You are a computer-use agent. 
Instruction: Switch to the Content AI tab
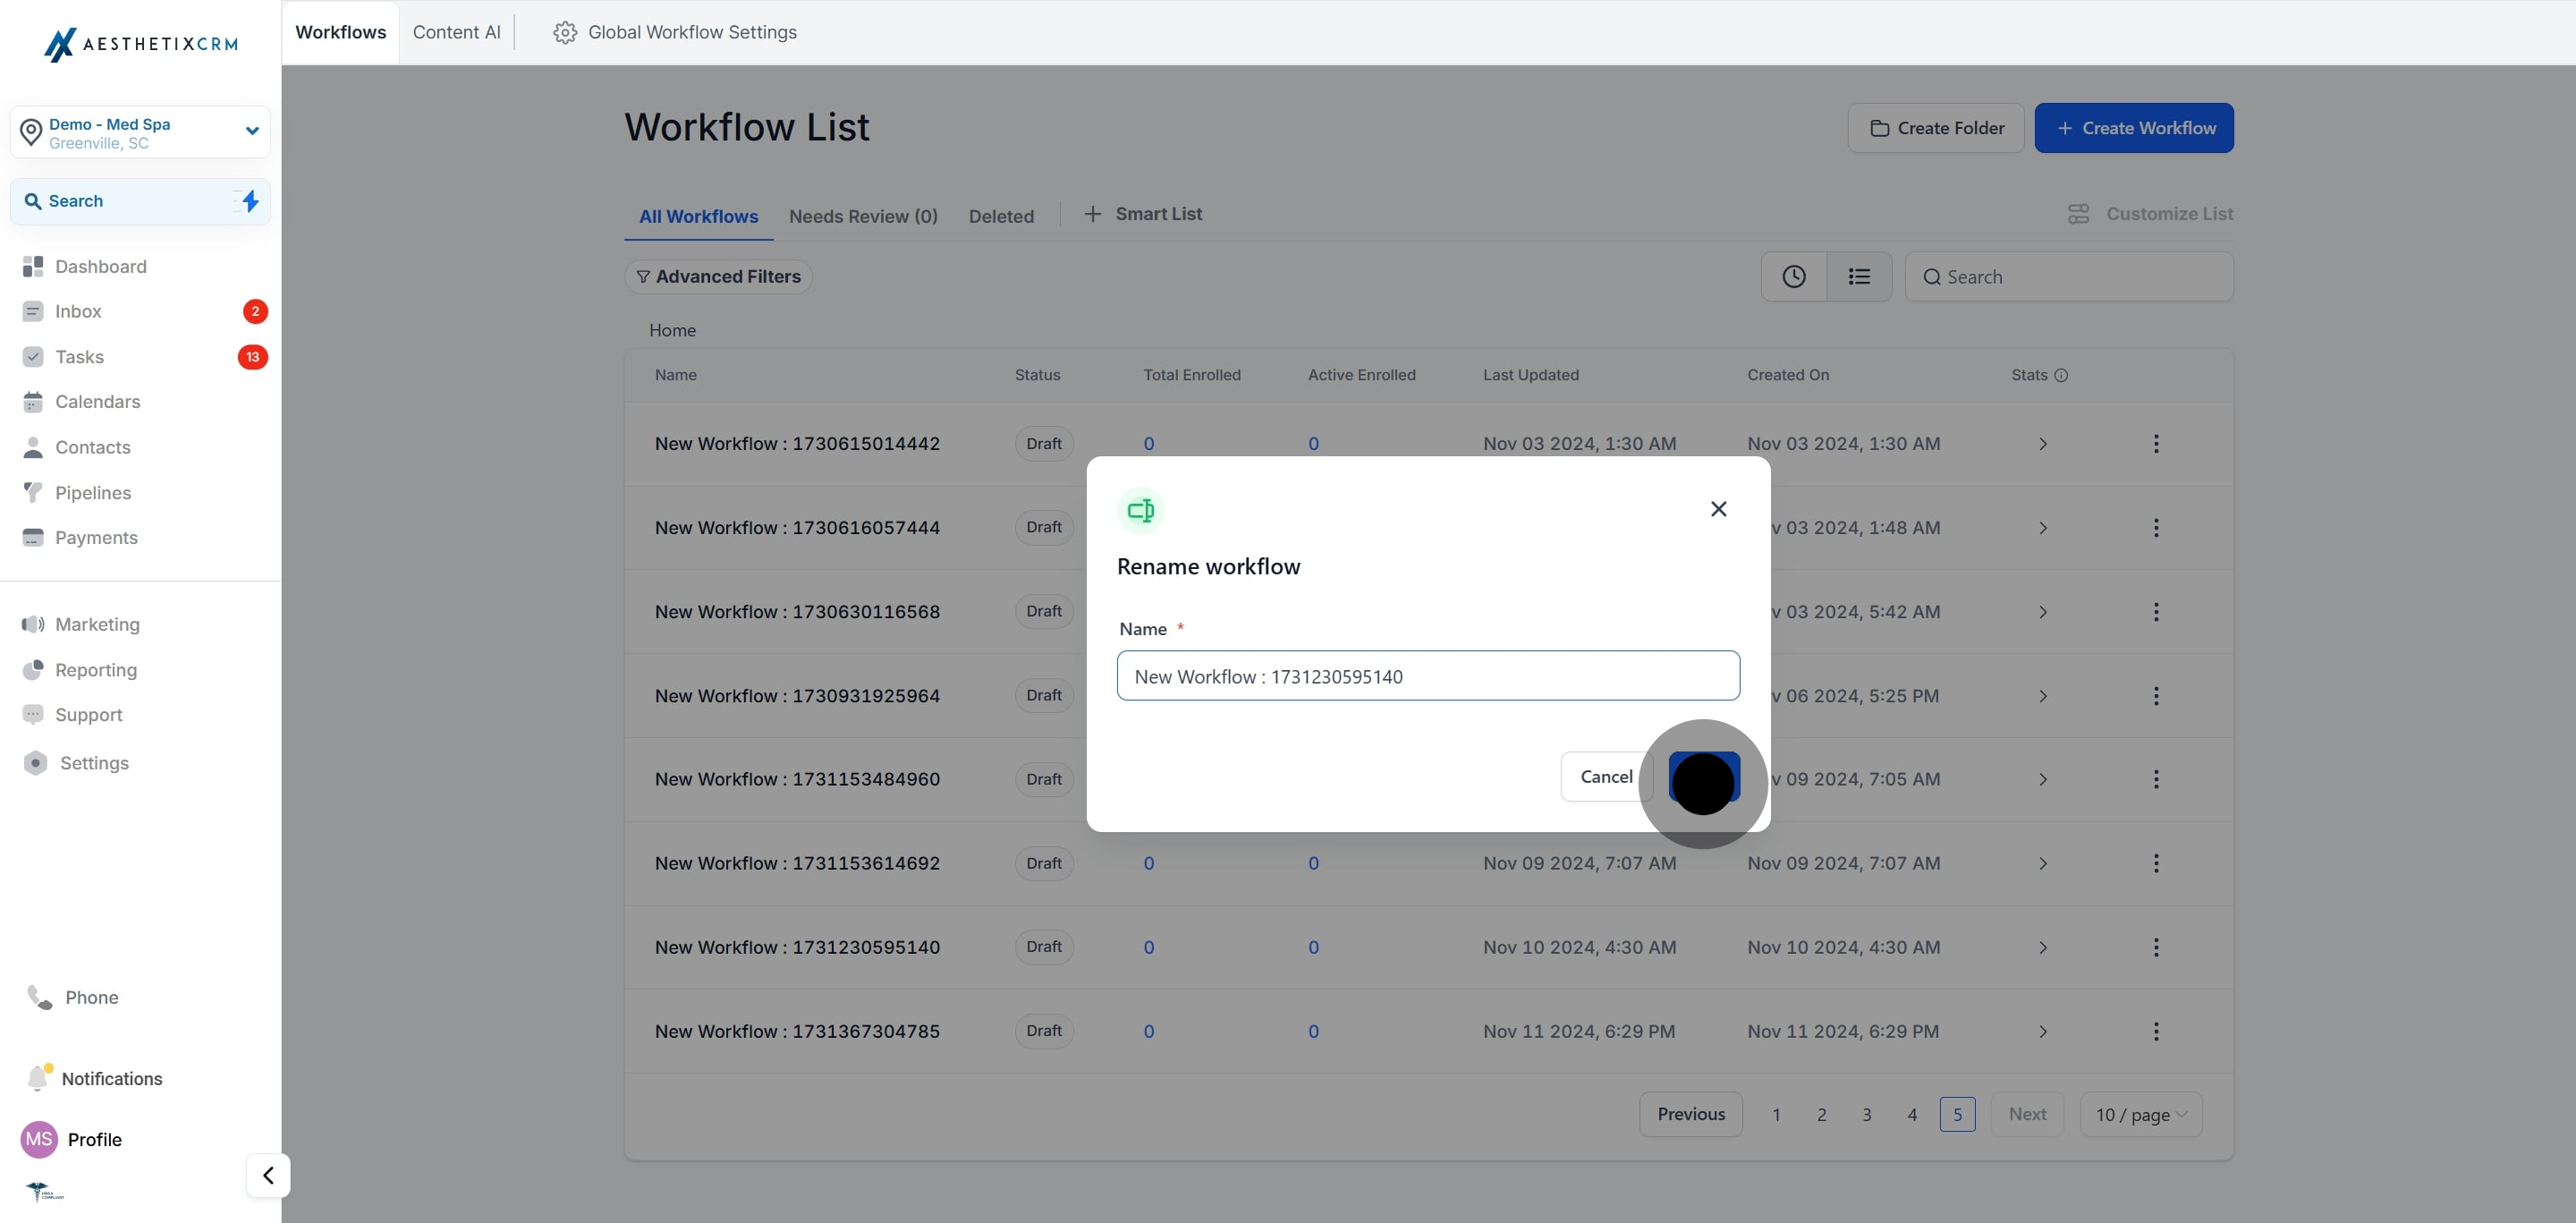tap(456, 32)
